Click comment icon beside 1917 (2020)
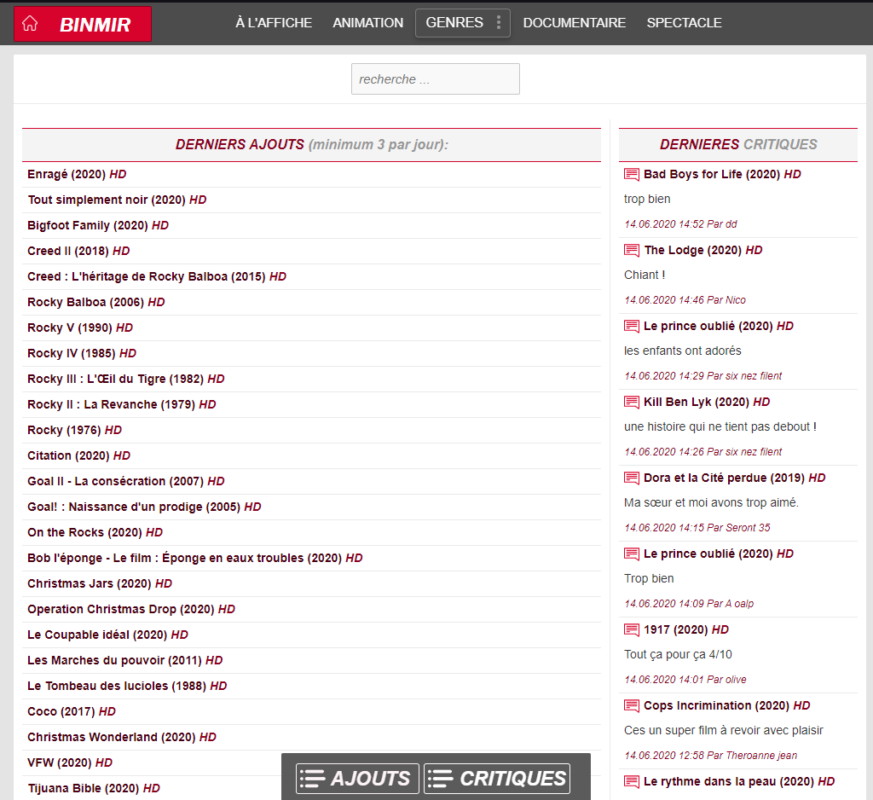The width and height of the screenshot is (873, 800). coord(631,630)
